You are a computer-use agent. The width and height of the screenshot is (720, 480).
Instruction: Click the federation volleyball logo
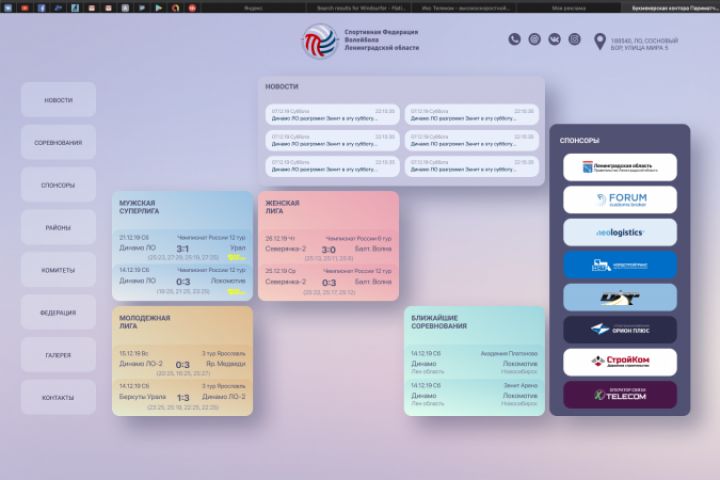[320, 41]
